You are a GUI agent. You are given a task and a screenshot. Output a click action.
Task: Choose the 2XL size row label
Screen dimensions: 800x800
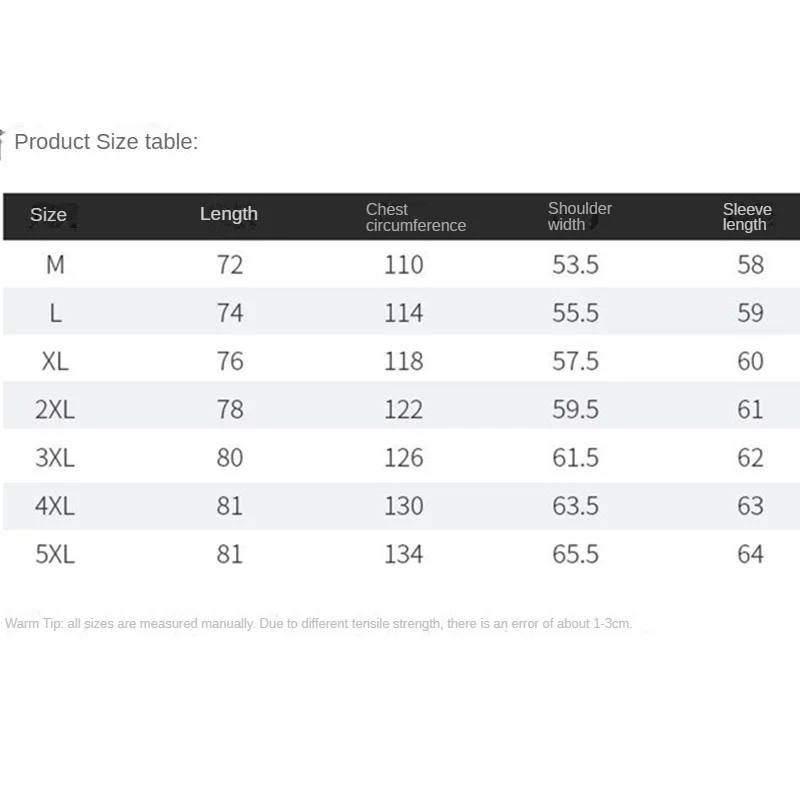point(55,409)
